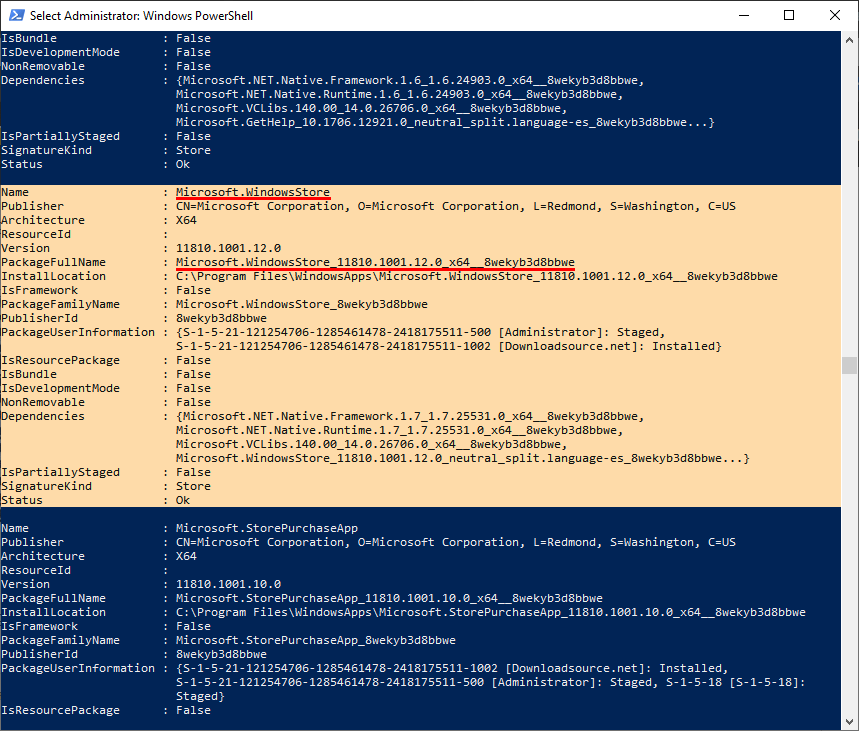
Task: Click the Administrator Staged SID line in WindowsStore
Action: 420,333
